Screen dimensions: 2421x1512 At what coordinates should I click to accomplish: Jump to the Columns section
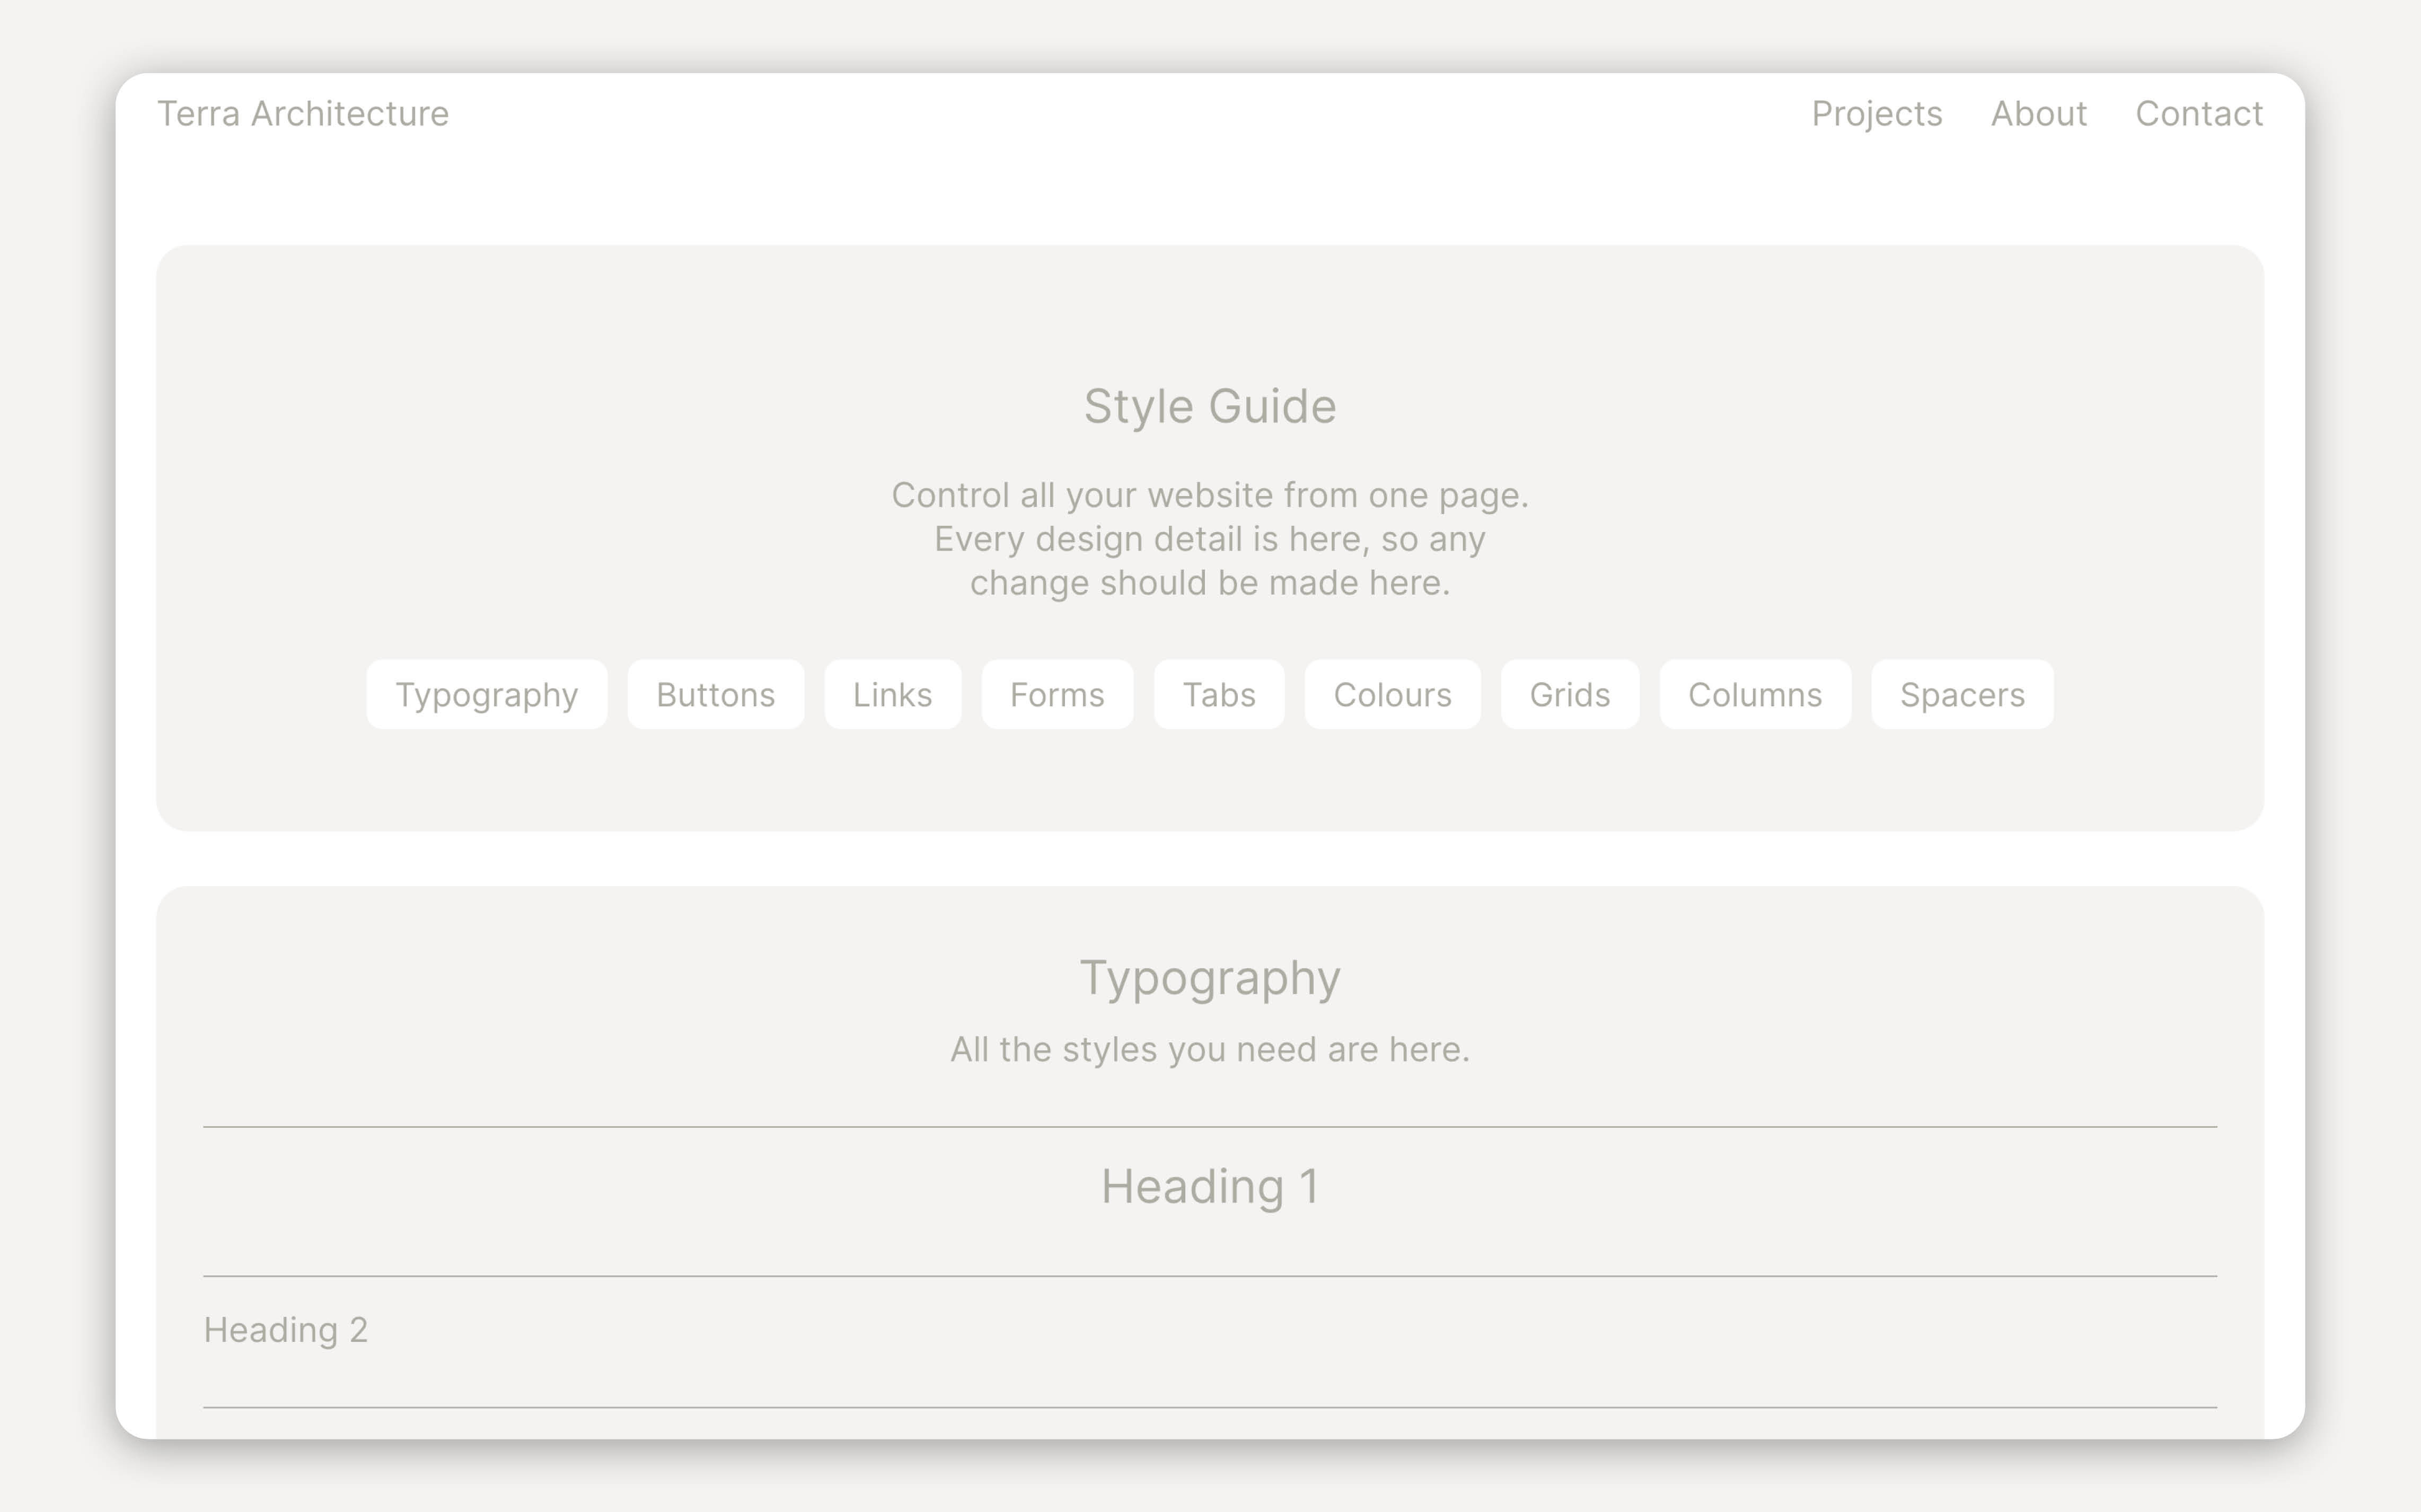(1754, 694)
